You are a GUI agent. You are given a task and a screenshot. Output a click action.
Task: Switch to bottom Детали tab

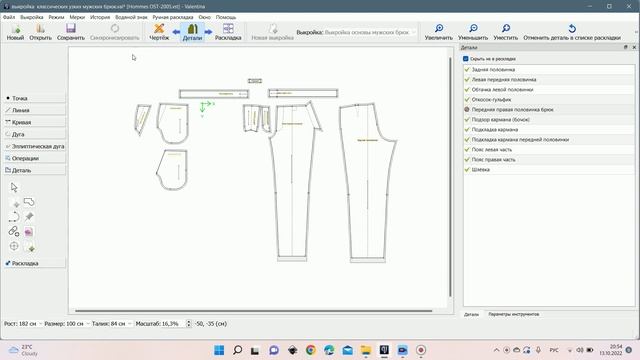point(471,314)
